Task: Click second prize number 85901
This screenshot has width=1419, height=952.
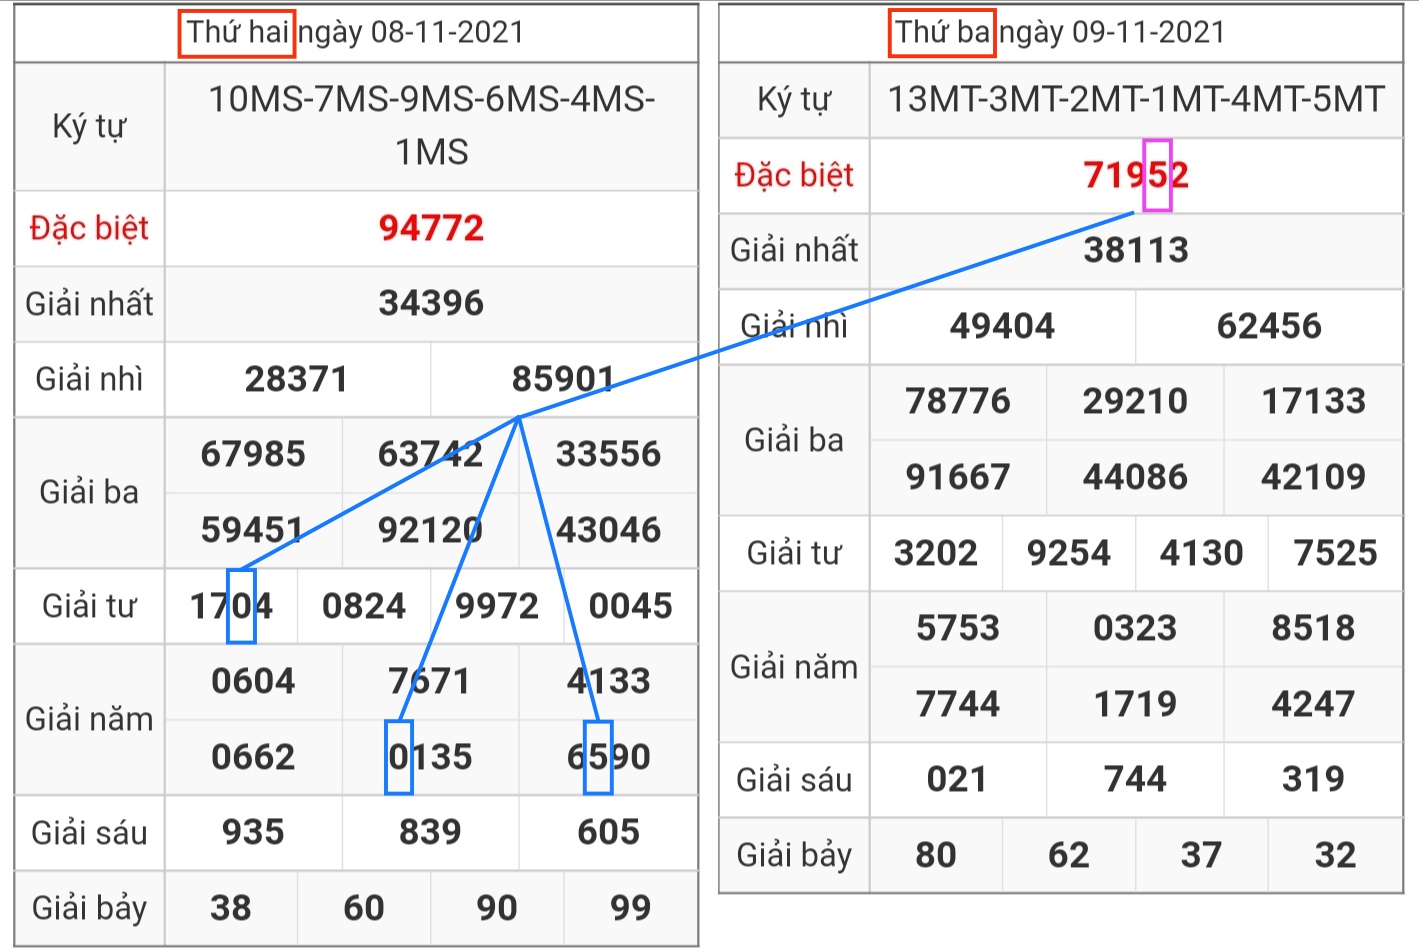Action: [564, 379]
